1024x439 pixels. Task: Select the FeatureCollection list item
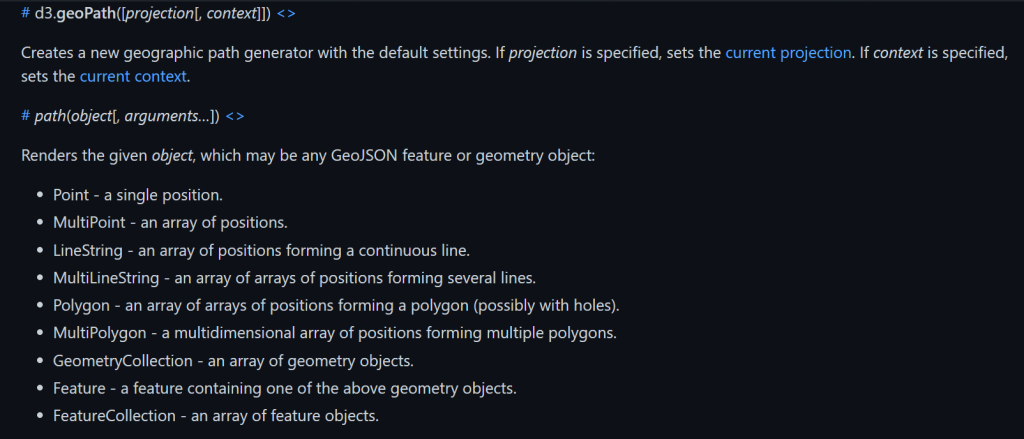click(216, 415)
